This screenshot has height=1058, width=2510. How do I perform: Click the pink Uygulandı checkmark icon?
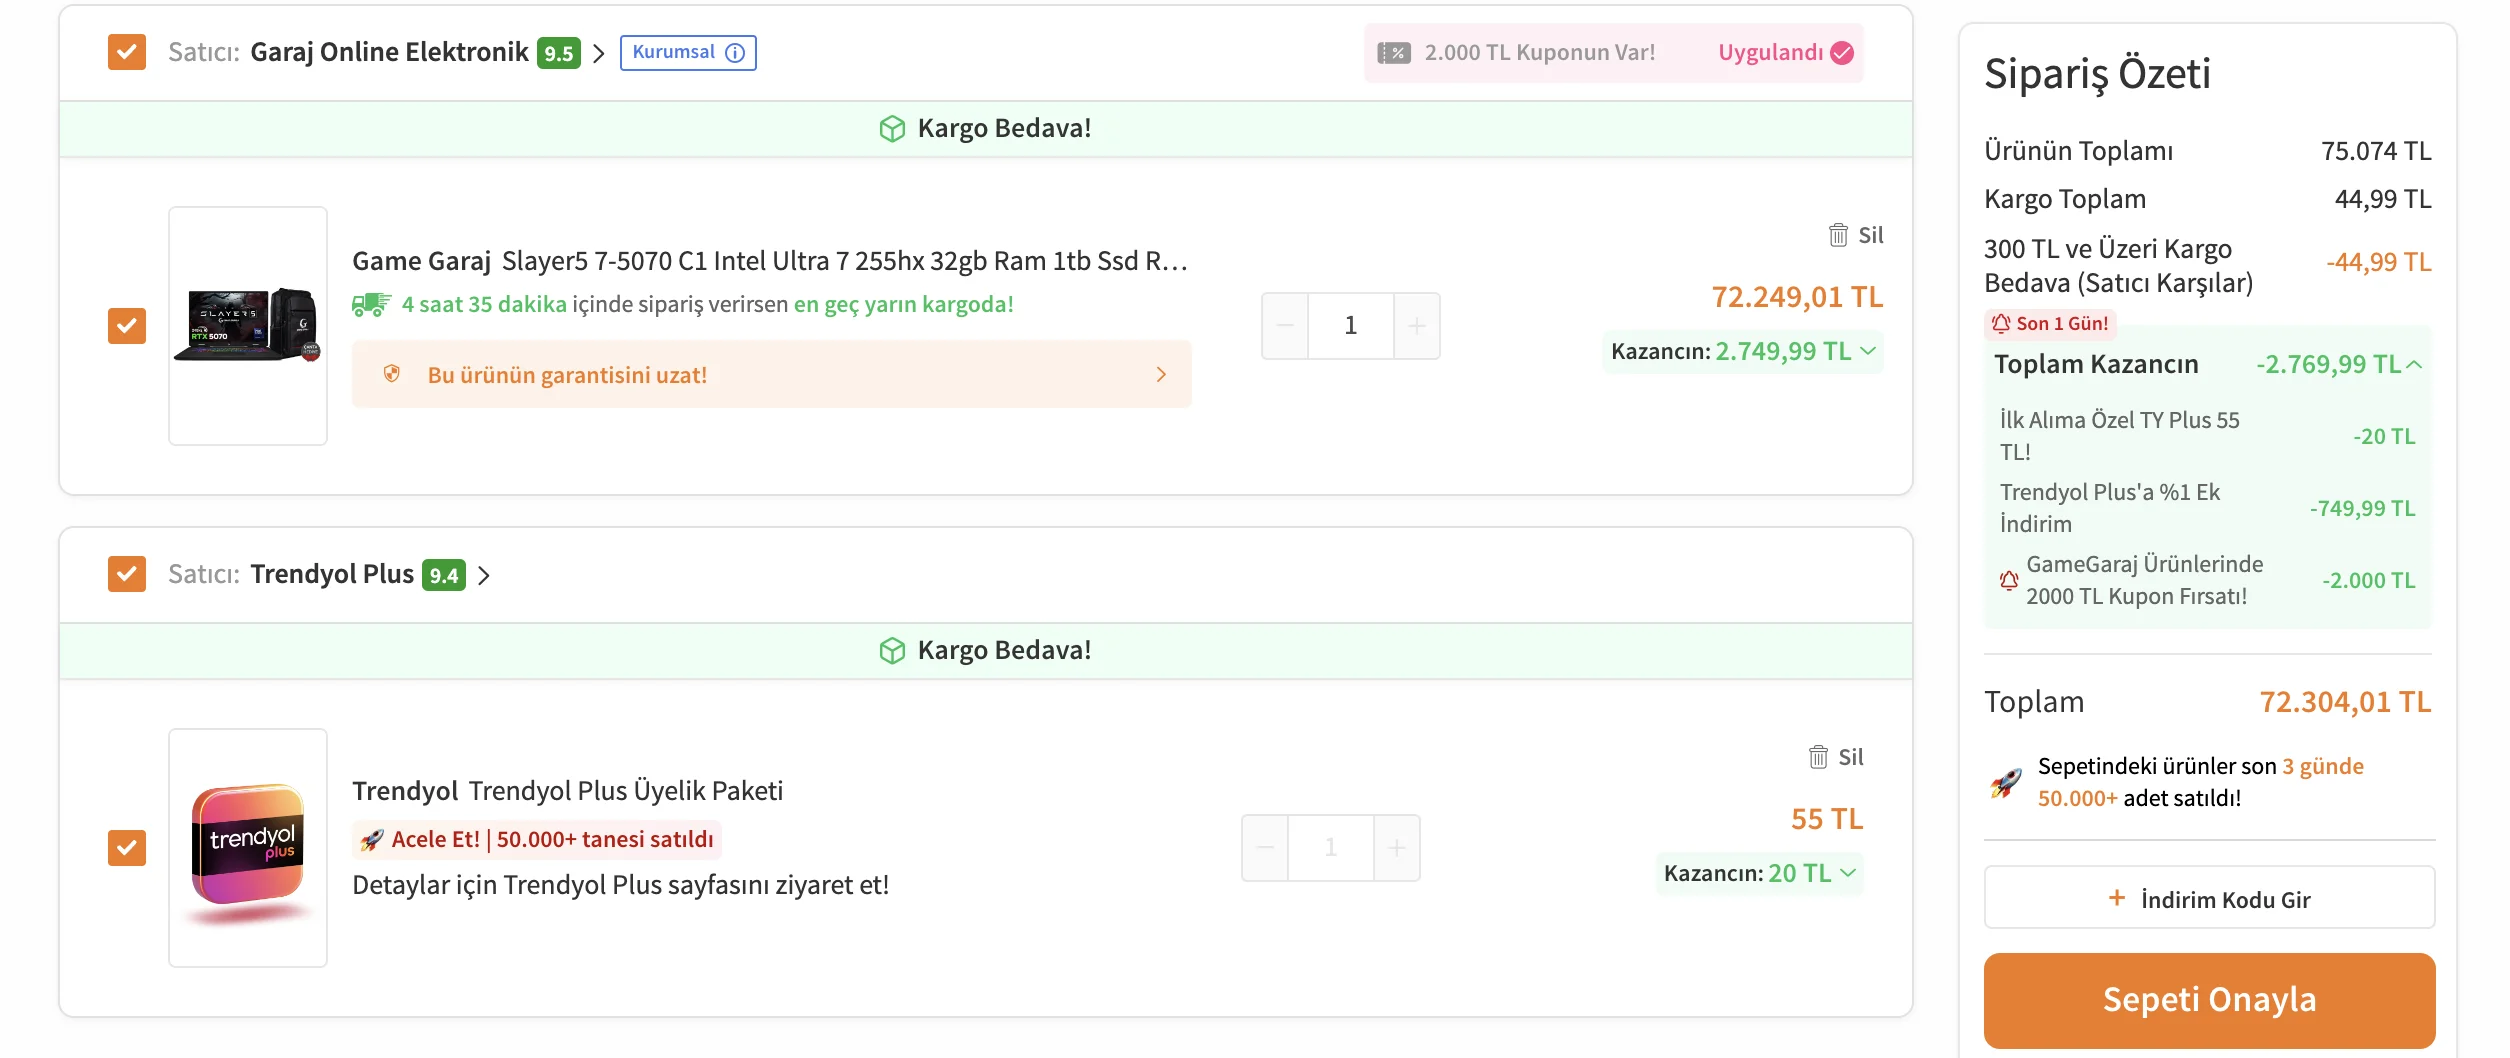click(1842, 53)
